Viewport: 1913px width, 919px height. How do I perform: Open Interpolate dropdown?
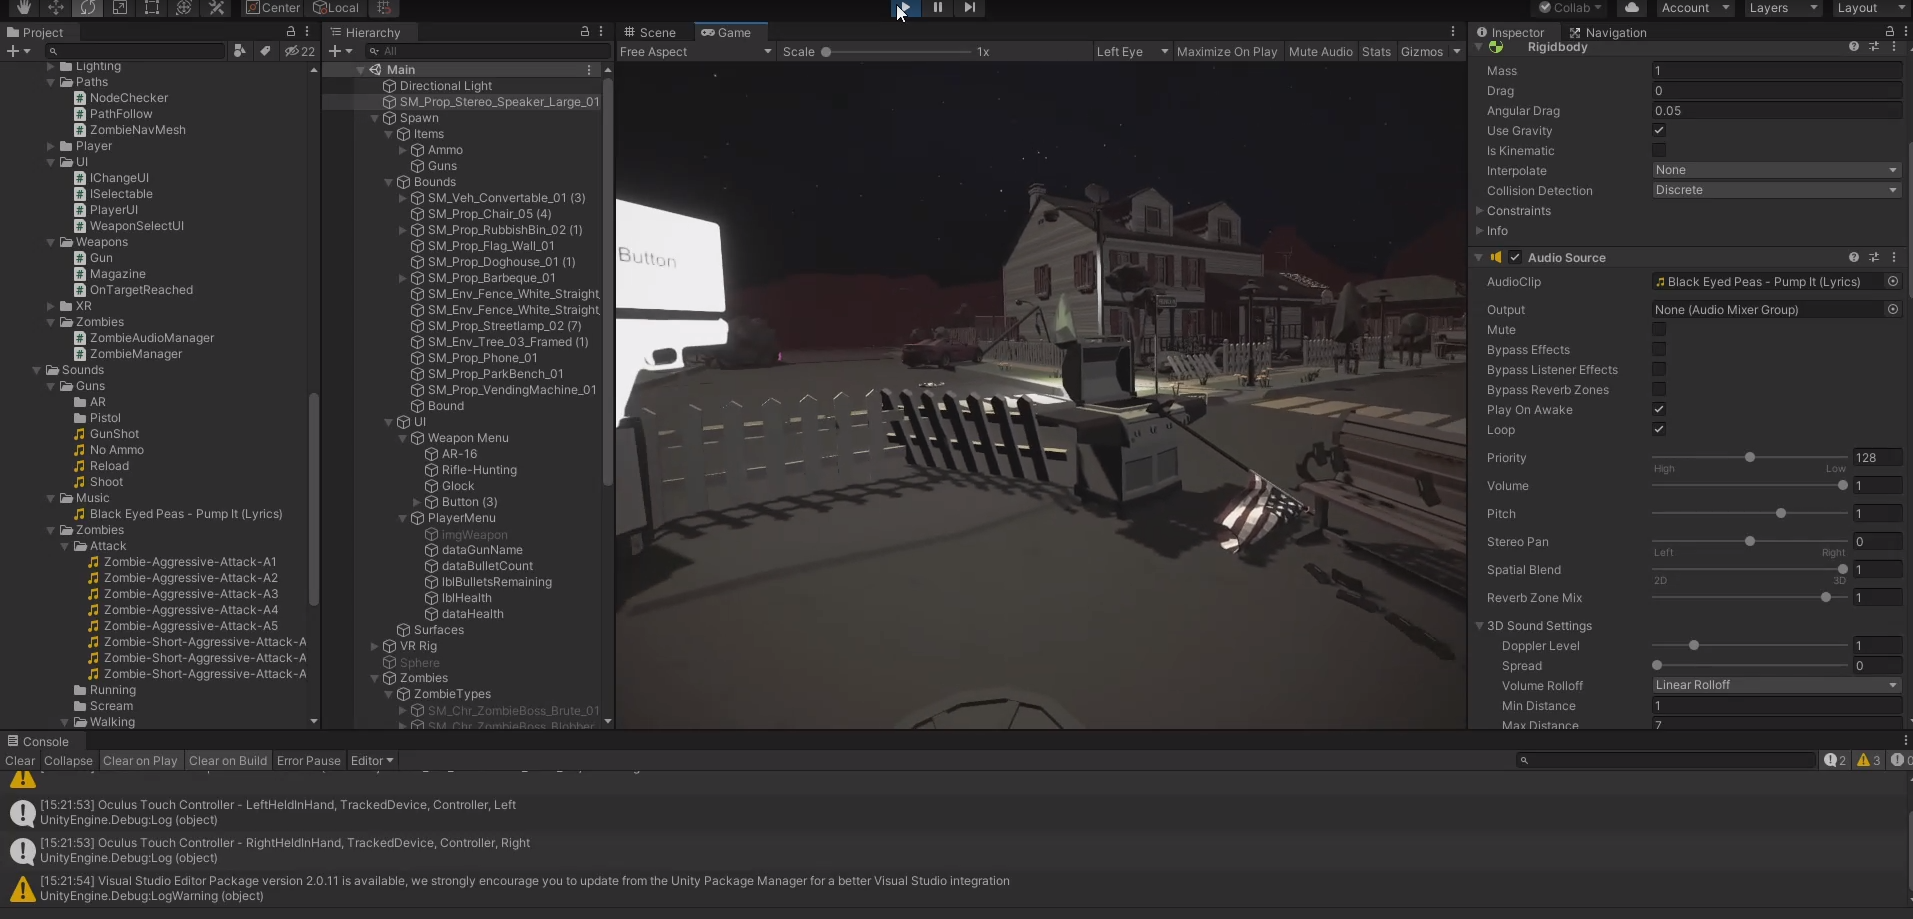pyautogui.click(x=1776, y=170)
